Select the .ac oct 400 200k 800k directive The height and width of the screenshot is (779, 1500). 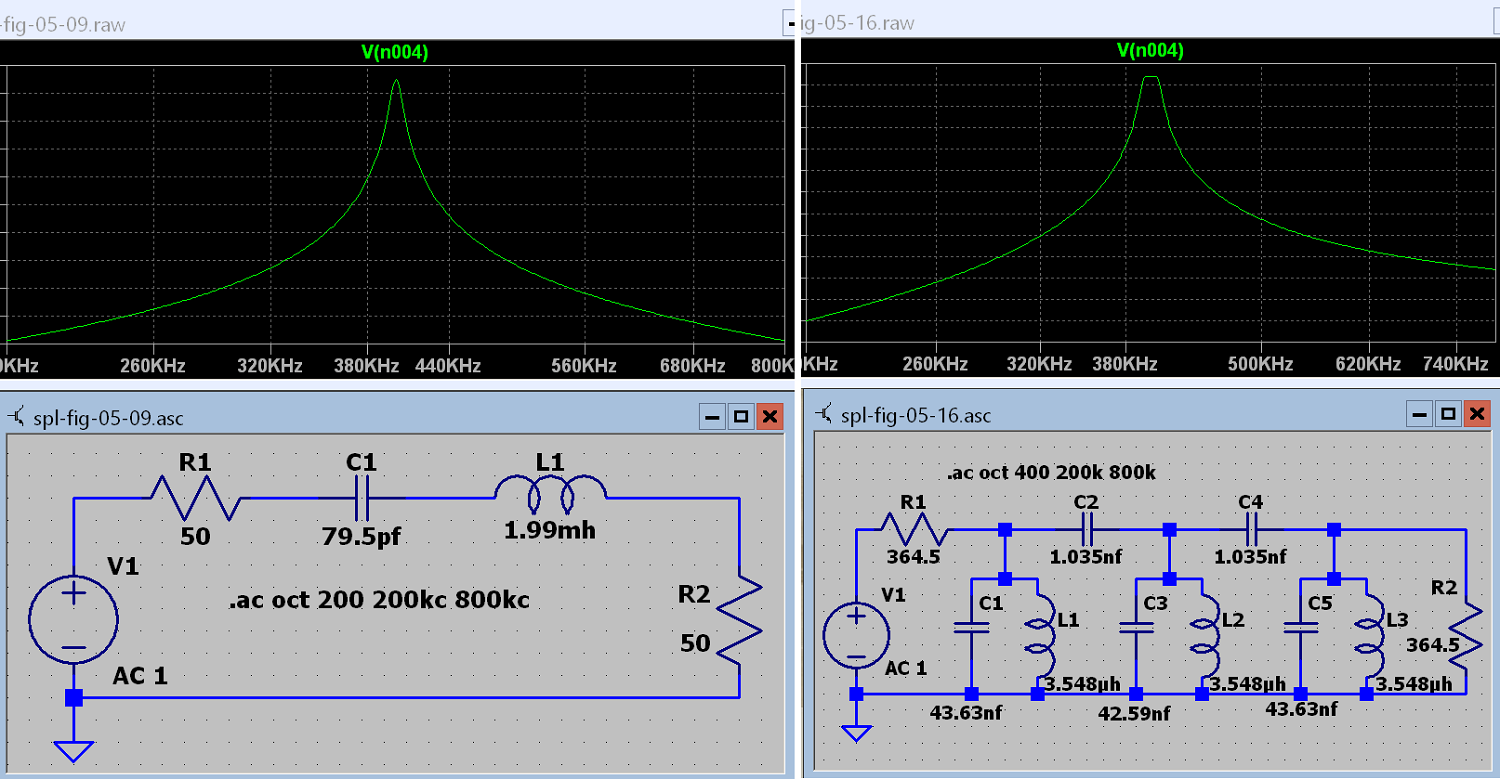(1050, 473)
